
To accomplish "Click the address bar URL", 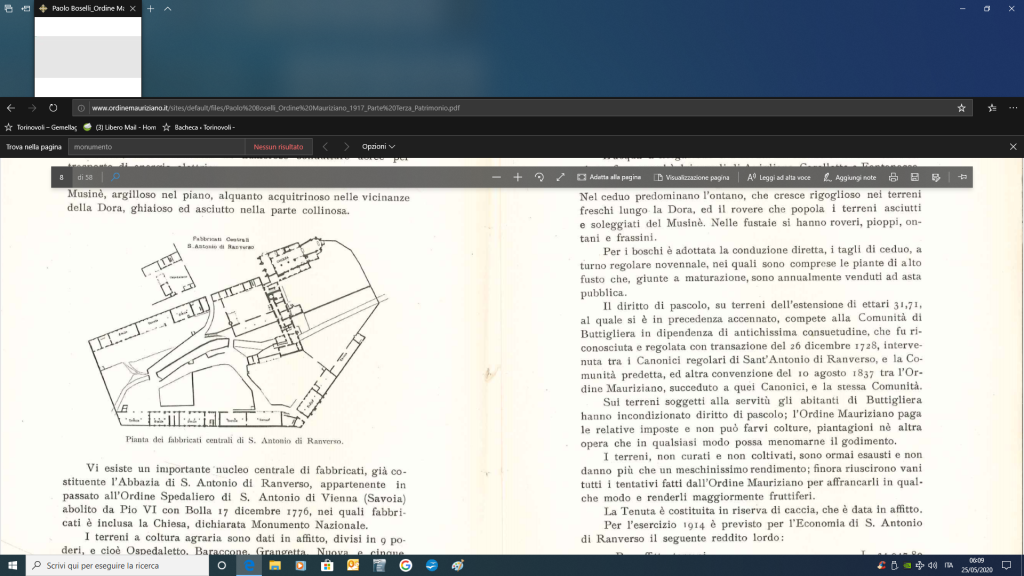I will tap(276, 108).
